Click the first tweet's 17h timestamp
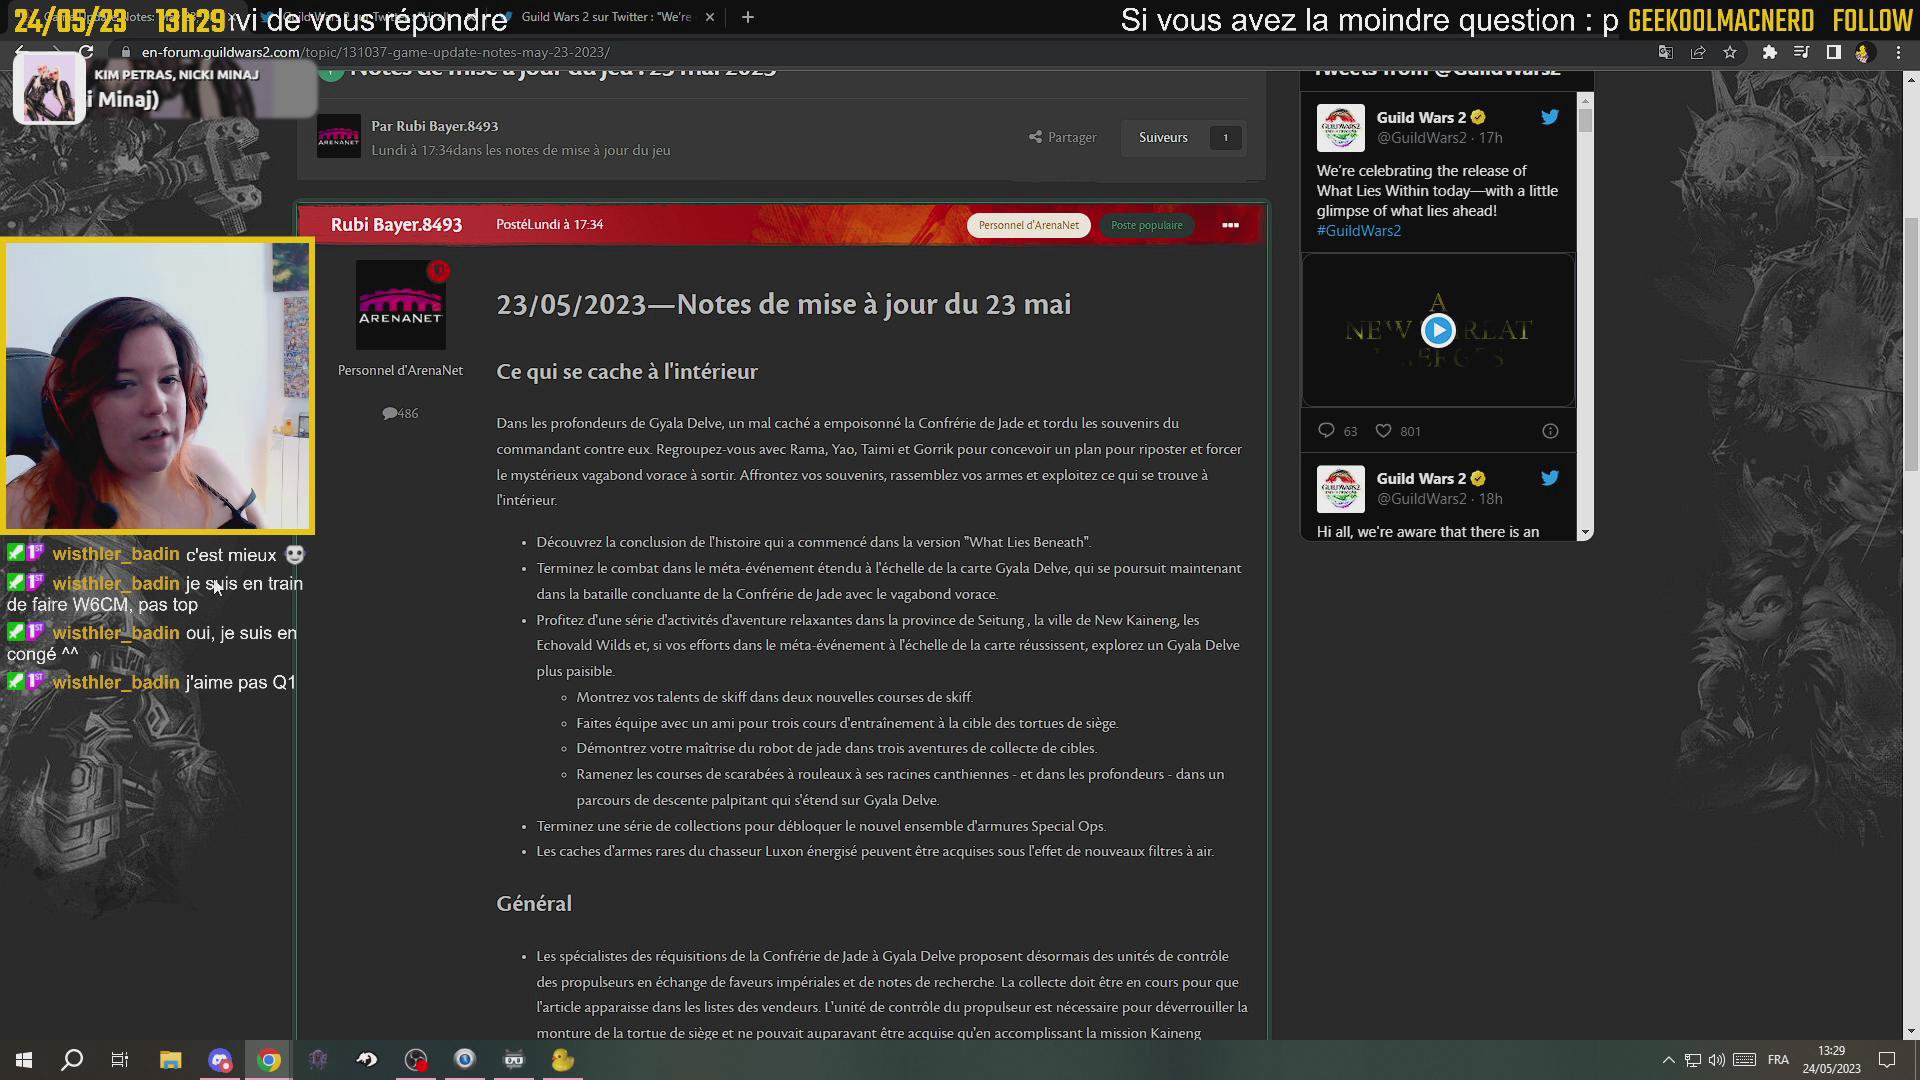The width and height of the screenshot is (1920, 1080). pos(1490,138)
